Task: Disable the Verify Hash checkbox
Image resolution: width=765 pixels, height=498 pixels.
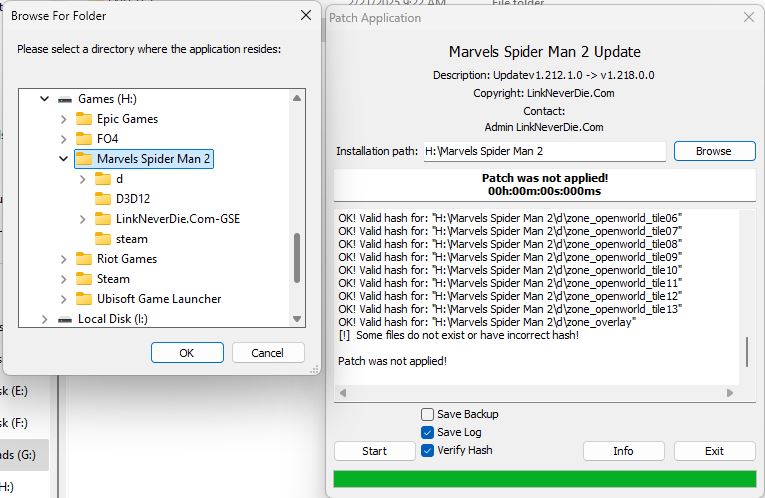Action: pos(428,450)
